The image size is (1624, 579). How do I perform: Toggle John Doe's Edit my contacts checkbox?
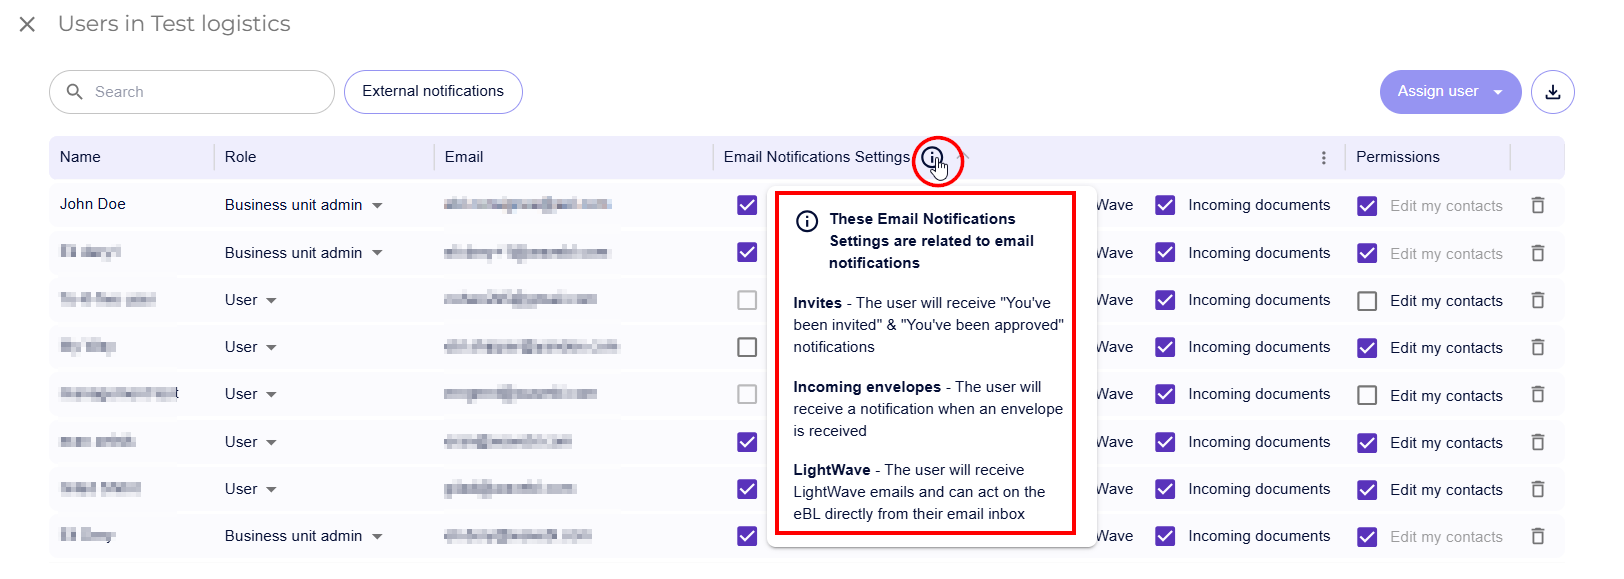[1367, 206]
